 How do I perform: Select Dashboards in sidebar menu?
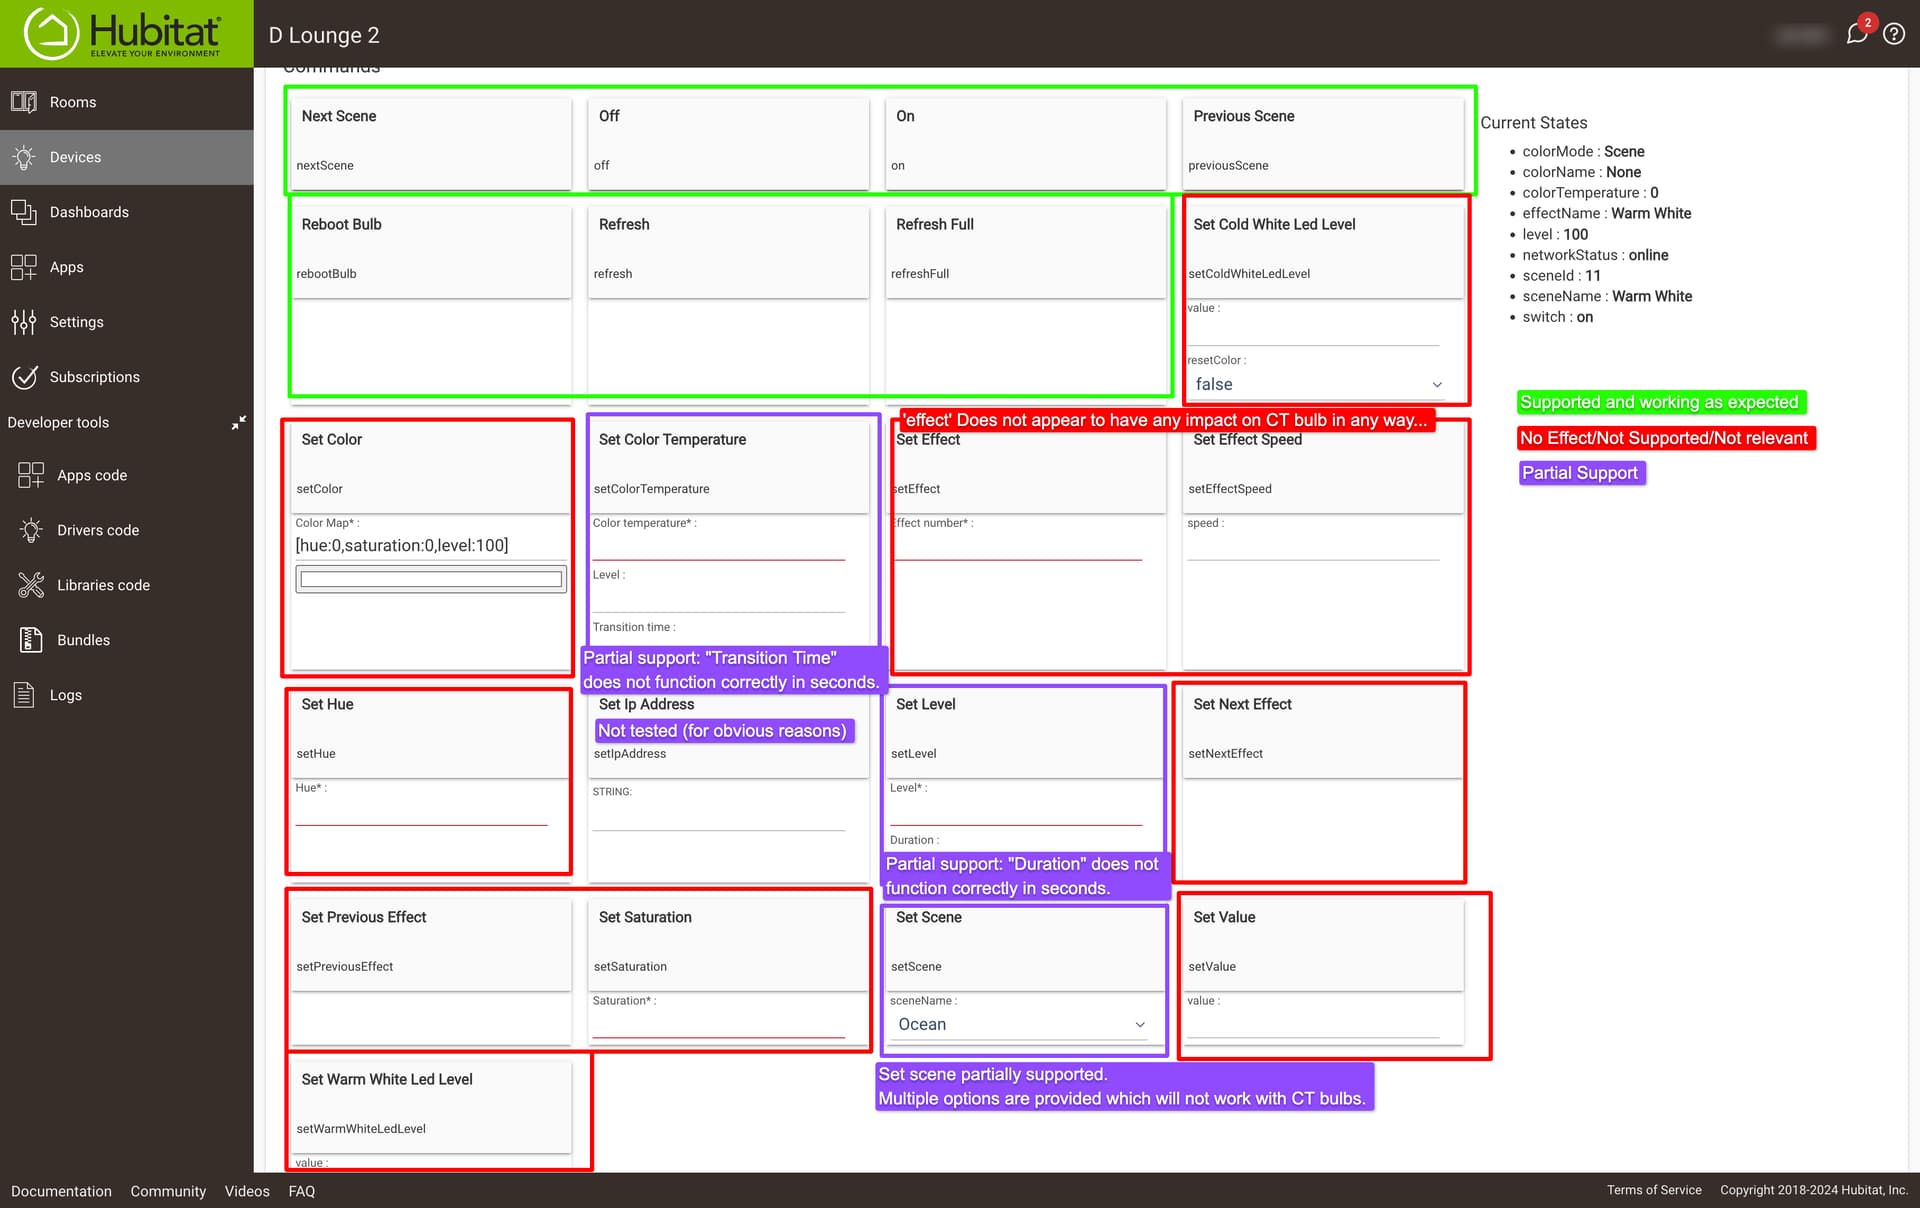pyautogui.click(x=89, y=212)
